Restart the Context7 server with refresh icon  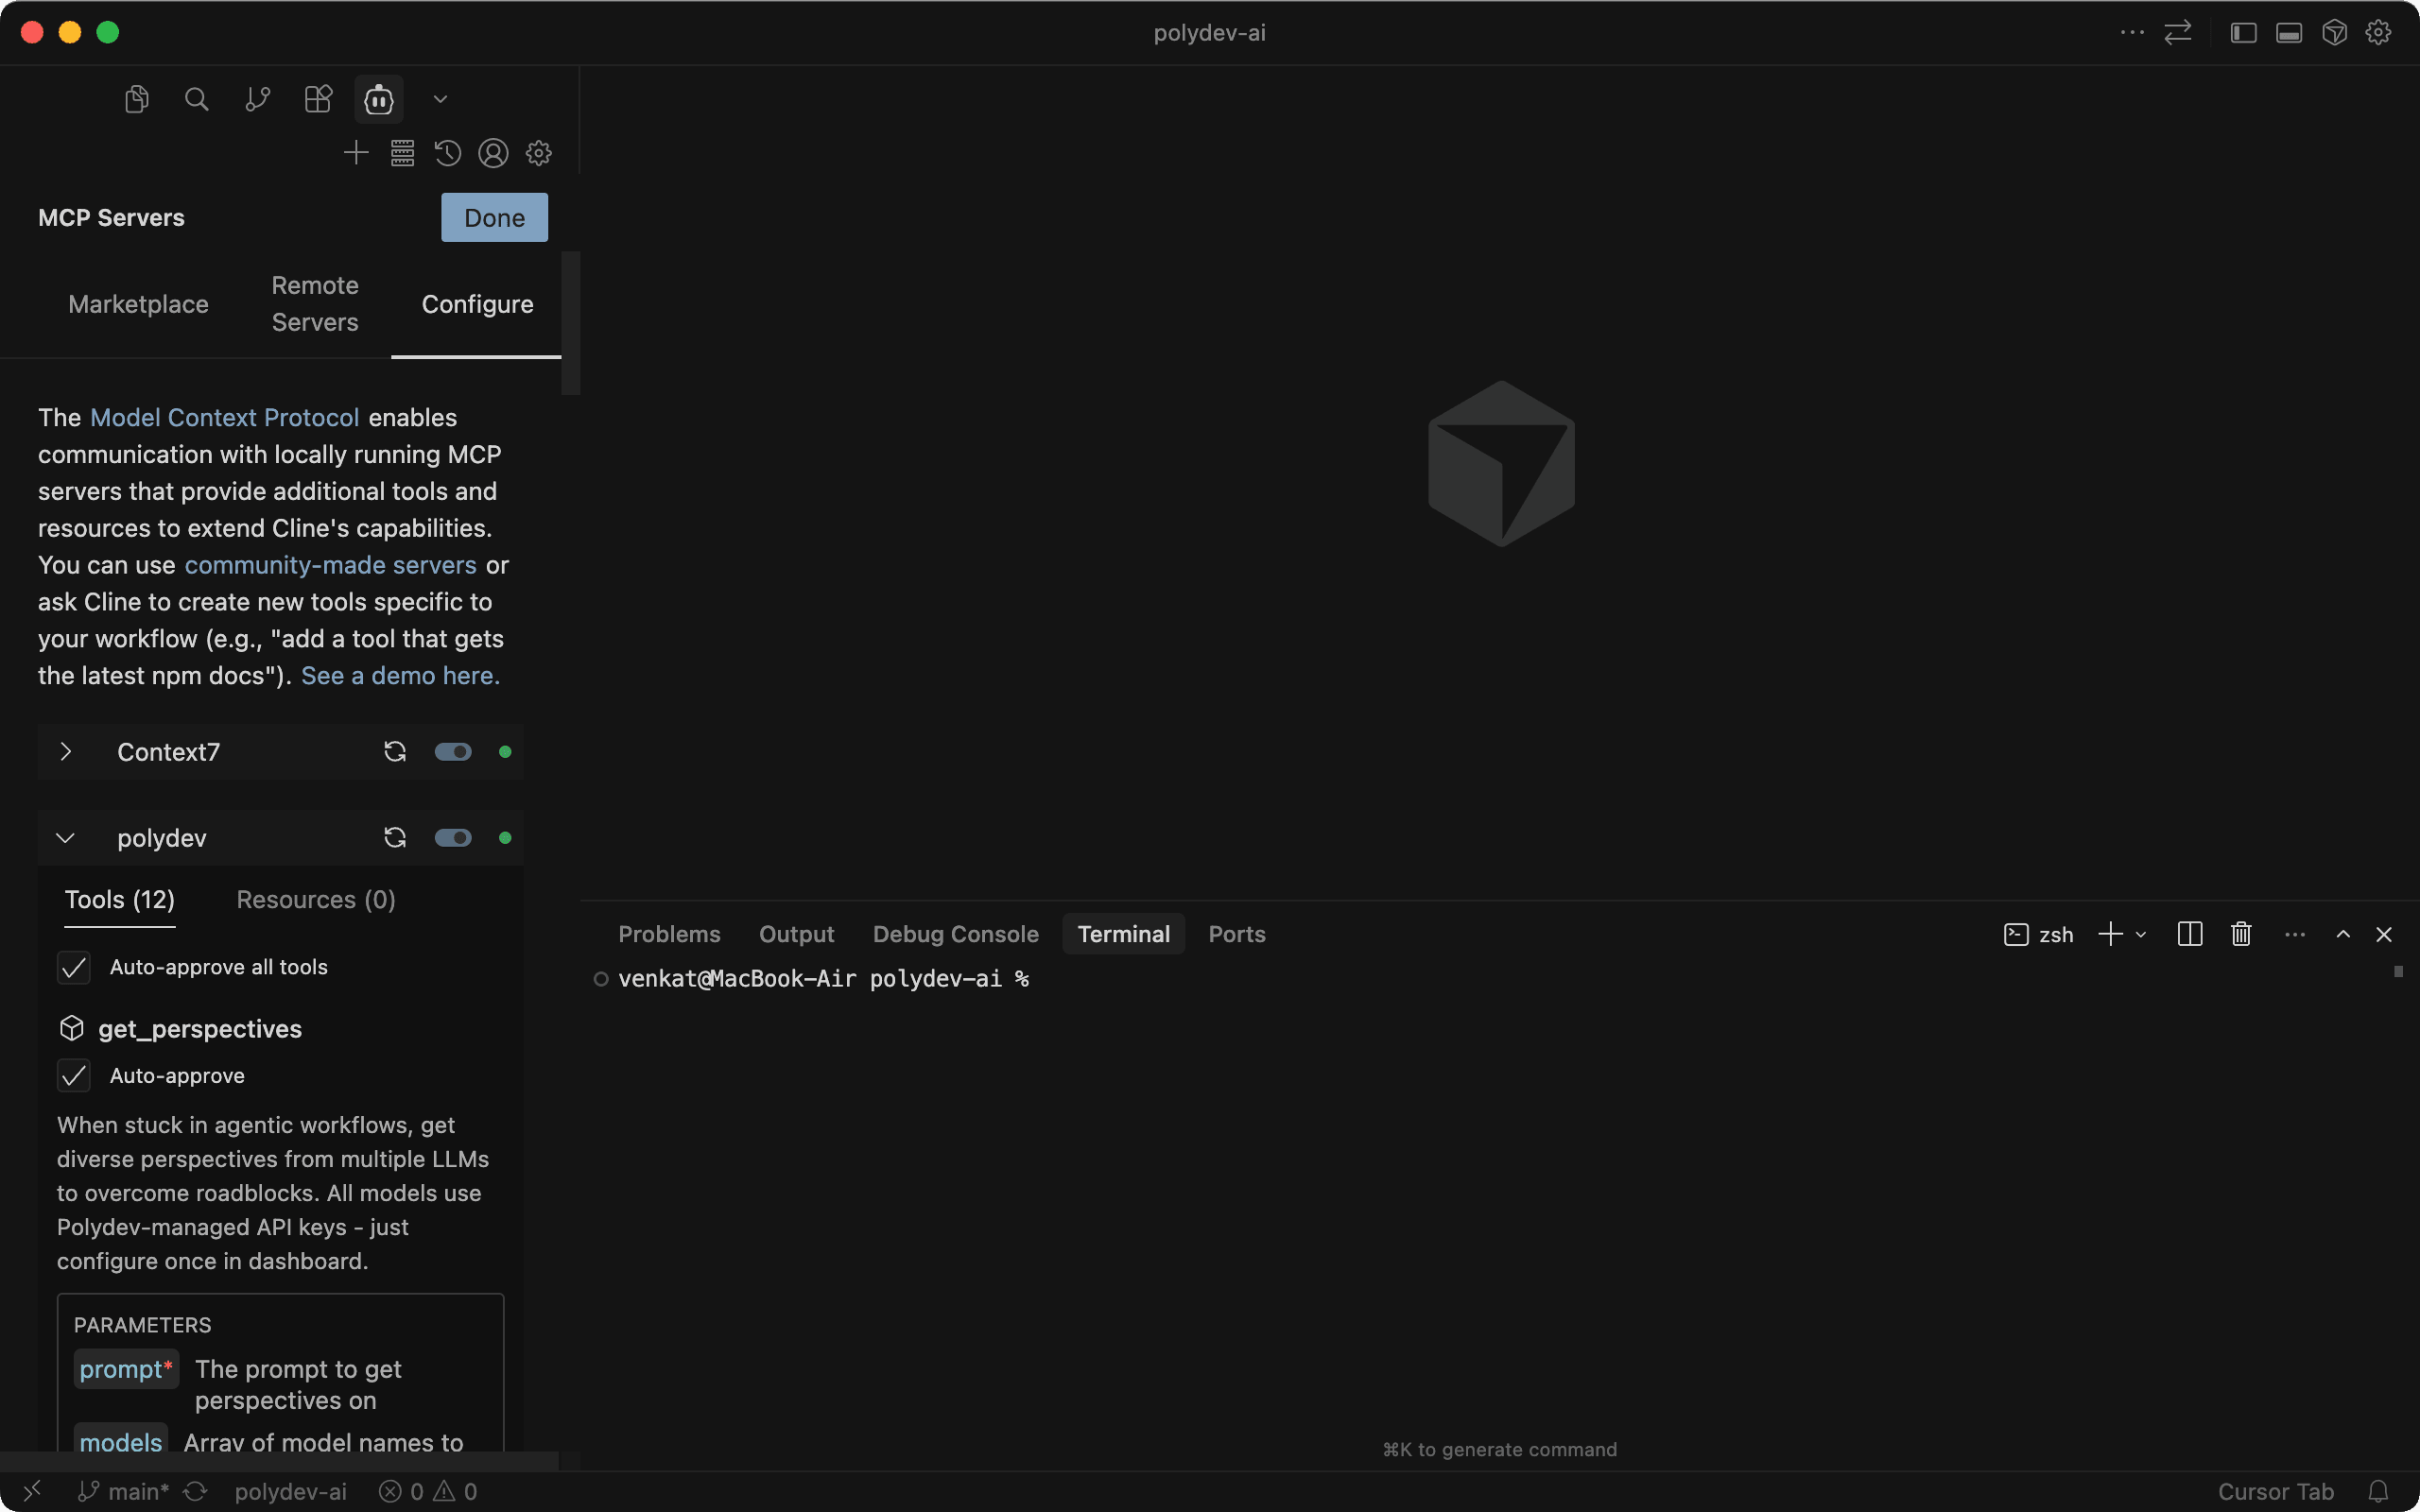coord(395,752)
